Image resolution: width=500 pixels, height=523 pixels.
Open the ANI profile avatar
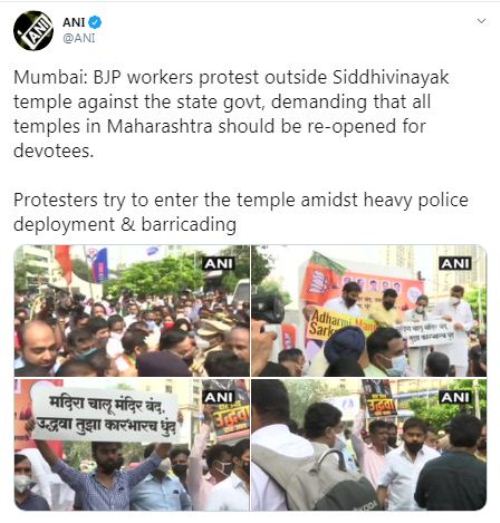(33, 31)
